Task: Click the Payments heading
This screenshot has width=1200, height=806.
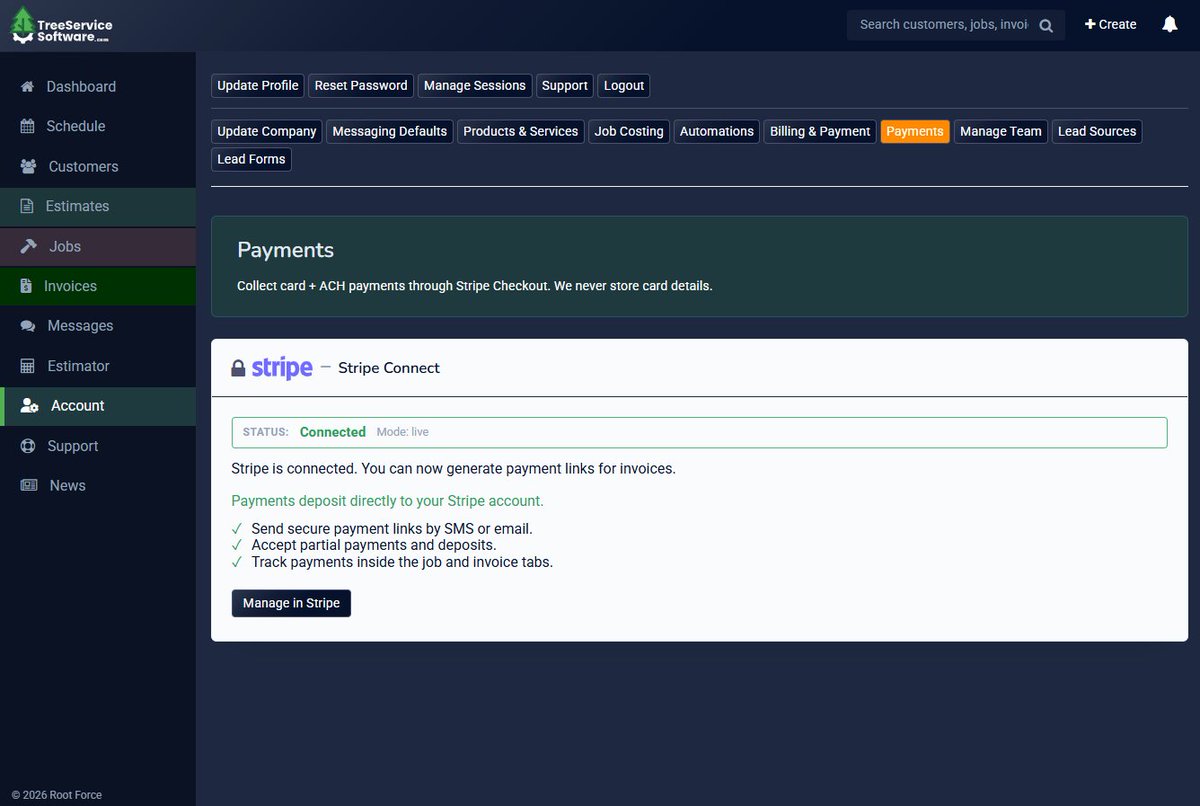Action: tap(286, 250)
